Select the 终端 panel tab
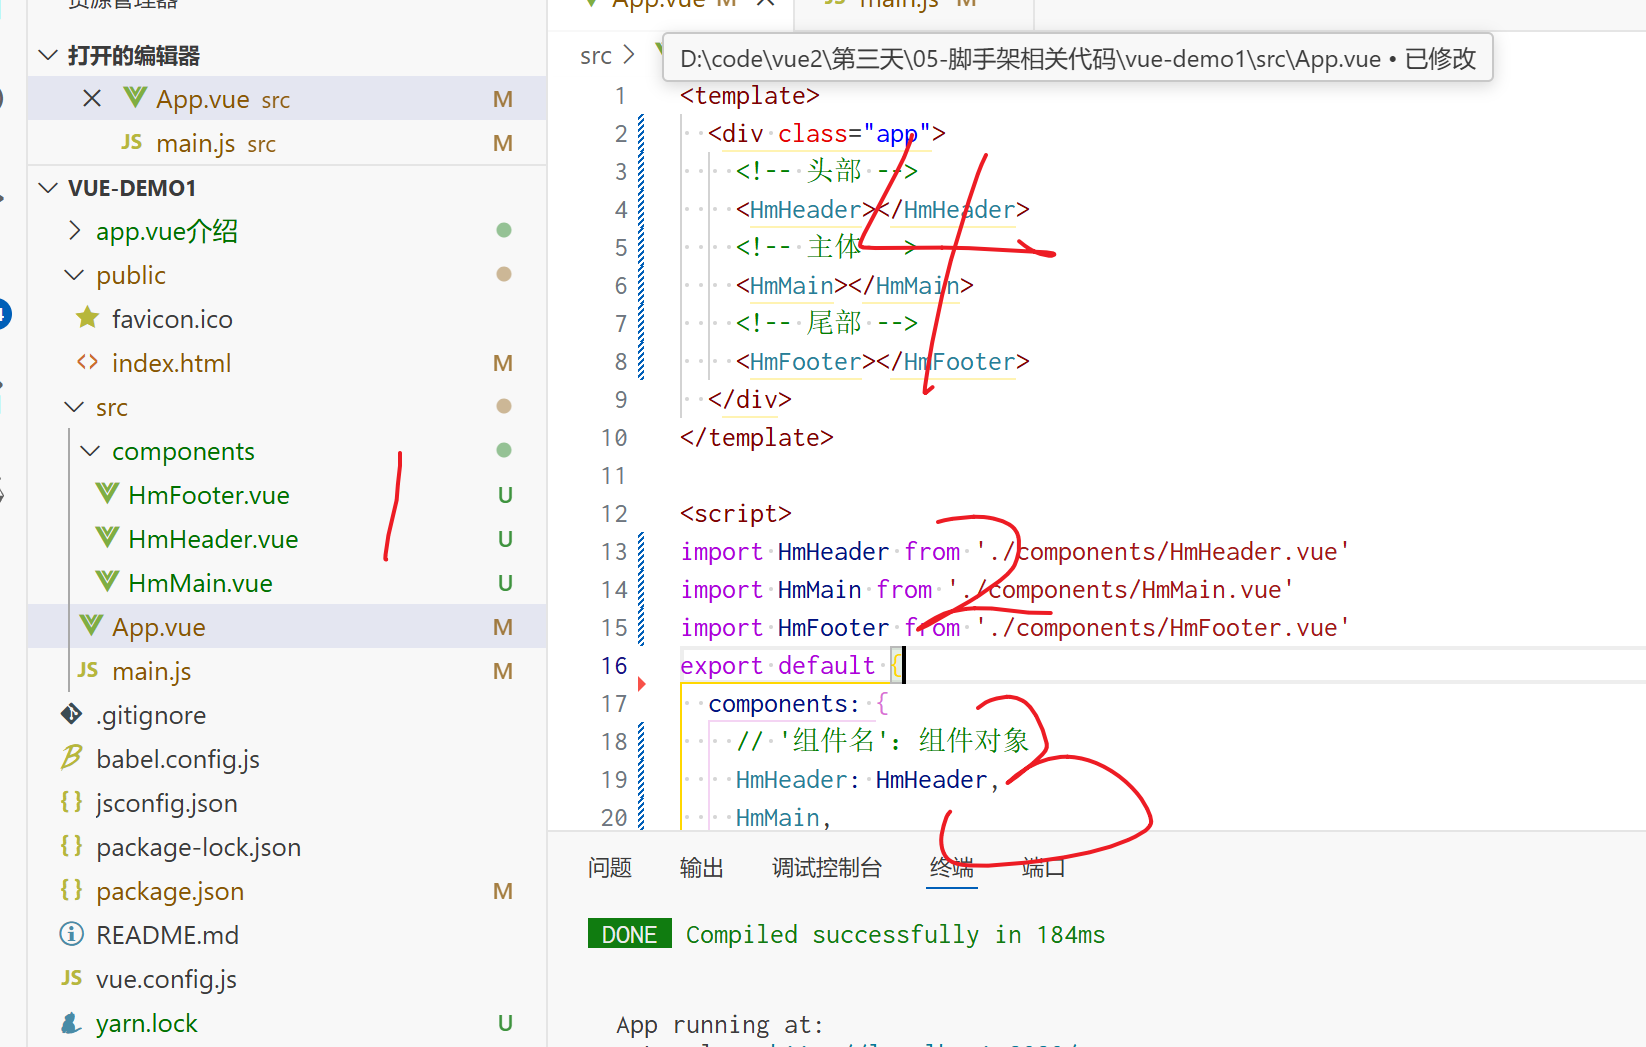 coord(952,867)
